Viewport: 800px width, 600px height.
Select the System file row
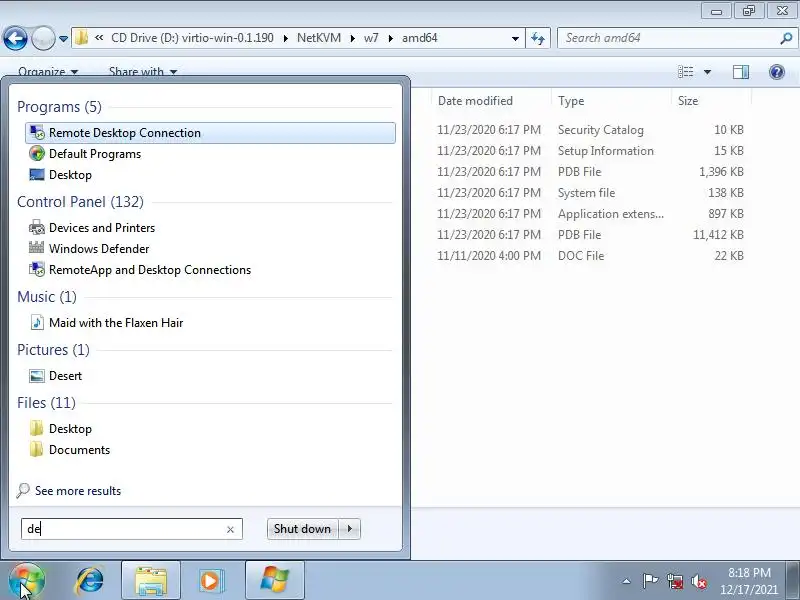pos(590,192)
